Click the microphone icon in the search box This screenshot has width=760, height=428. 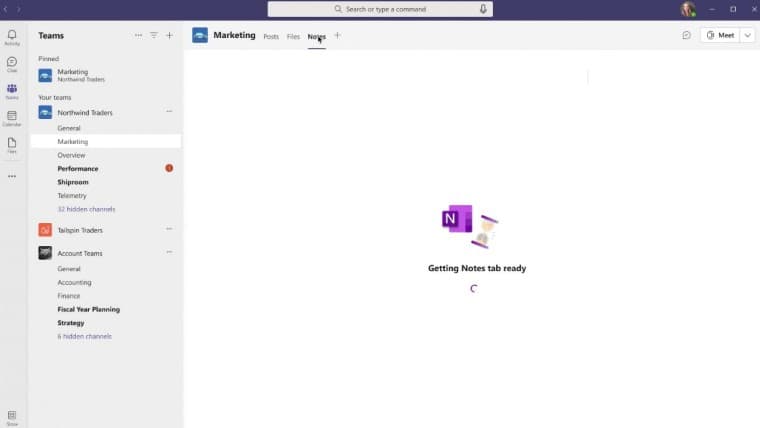(483, 9)
